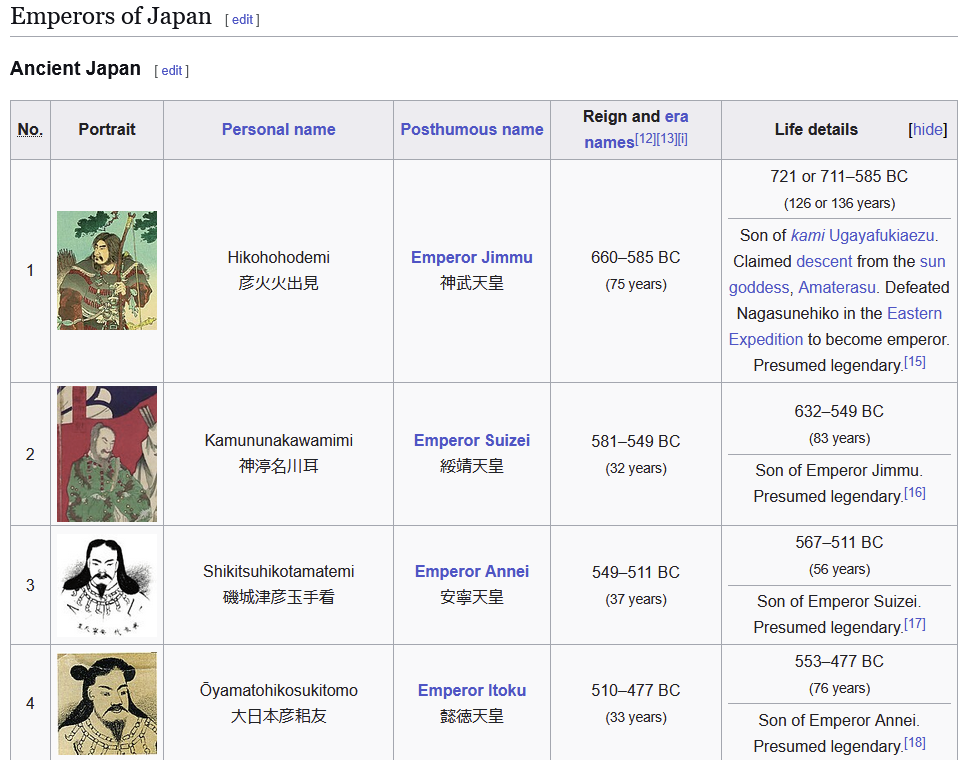Click the reign dates 660–585 BC
The height and width of the screenshot is (760, 976).
pyautogui.click(x=636, y=258)
